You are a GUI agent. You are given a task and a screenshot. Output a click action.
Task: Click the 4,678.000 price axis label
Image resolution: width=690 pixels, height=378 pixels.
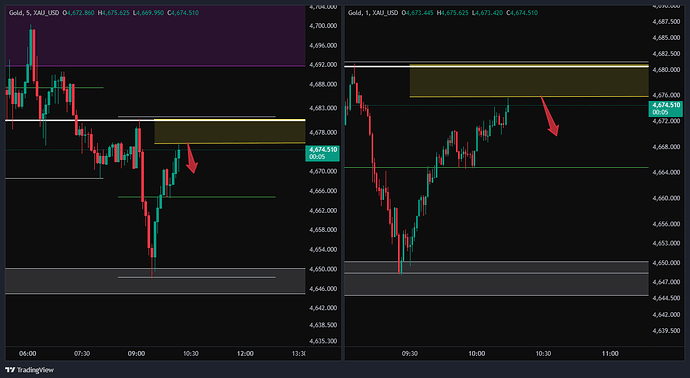323,132
